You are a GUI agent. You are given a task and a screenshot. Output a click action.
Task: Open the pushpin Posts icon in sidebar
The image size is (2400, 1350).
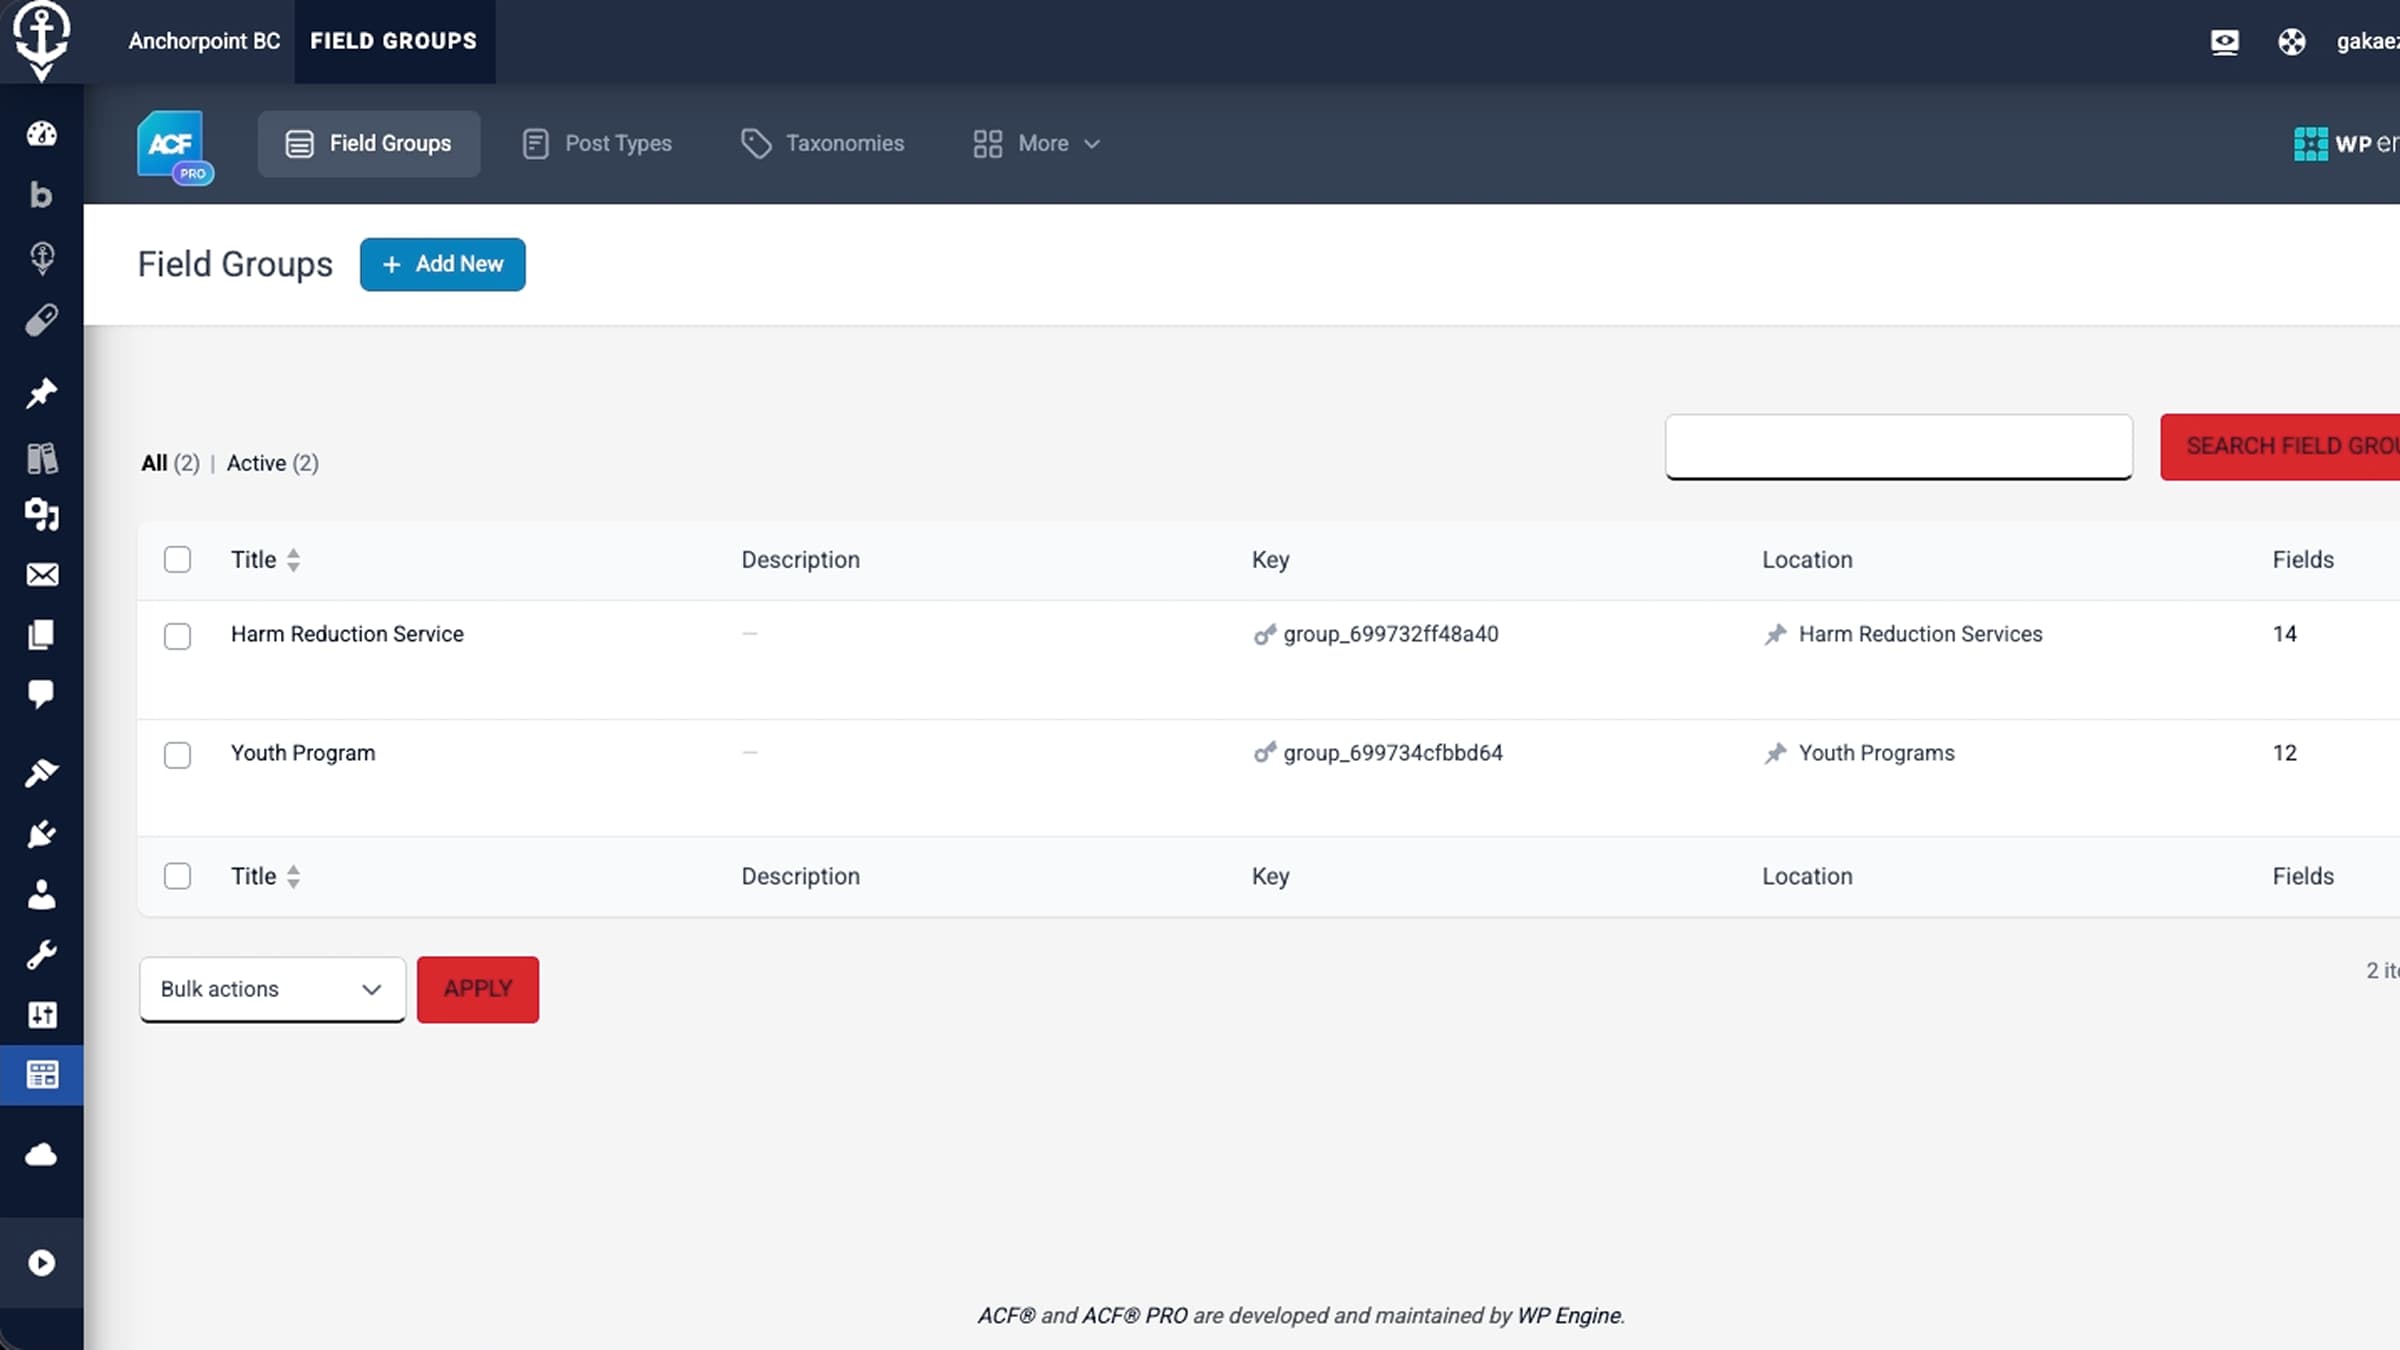coord(41,393)
